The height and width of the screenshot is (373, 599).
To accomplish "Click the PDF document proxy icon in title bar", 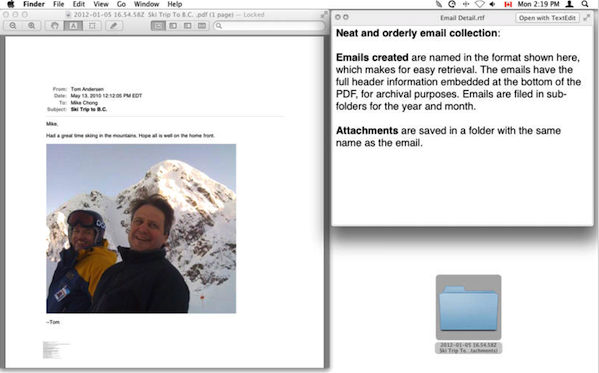I will [x=68, y=15].
